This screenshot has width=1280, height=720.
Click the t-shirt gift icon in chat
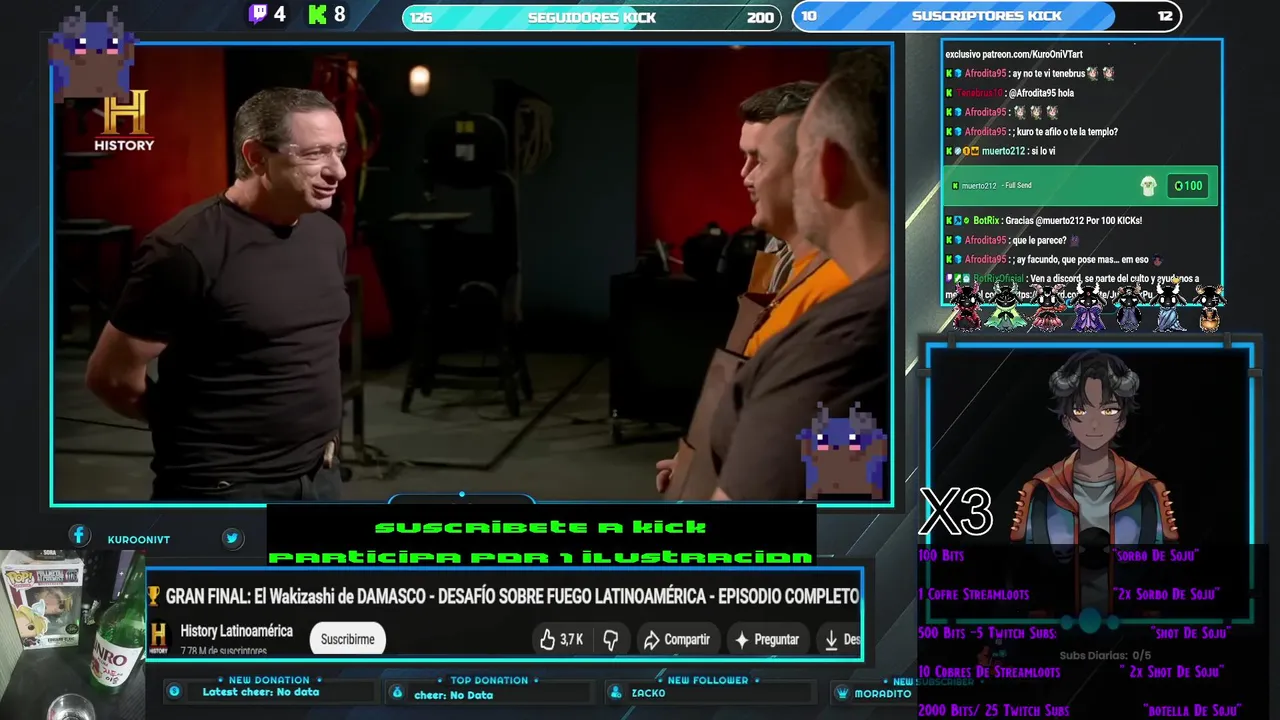pos(1148,186)
